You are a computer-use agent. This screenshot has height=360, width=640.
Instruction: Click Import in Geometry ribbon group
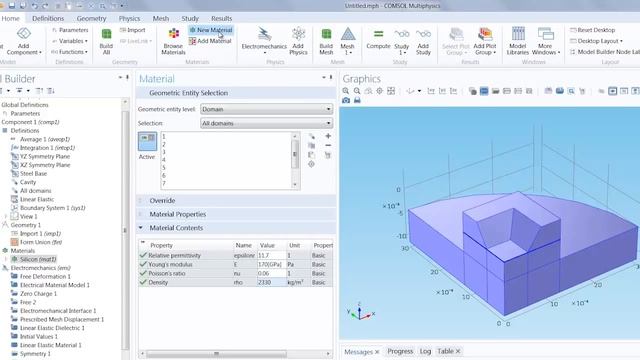(x=133, y=30)
